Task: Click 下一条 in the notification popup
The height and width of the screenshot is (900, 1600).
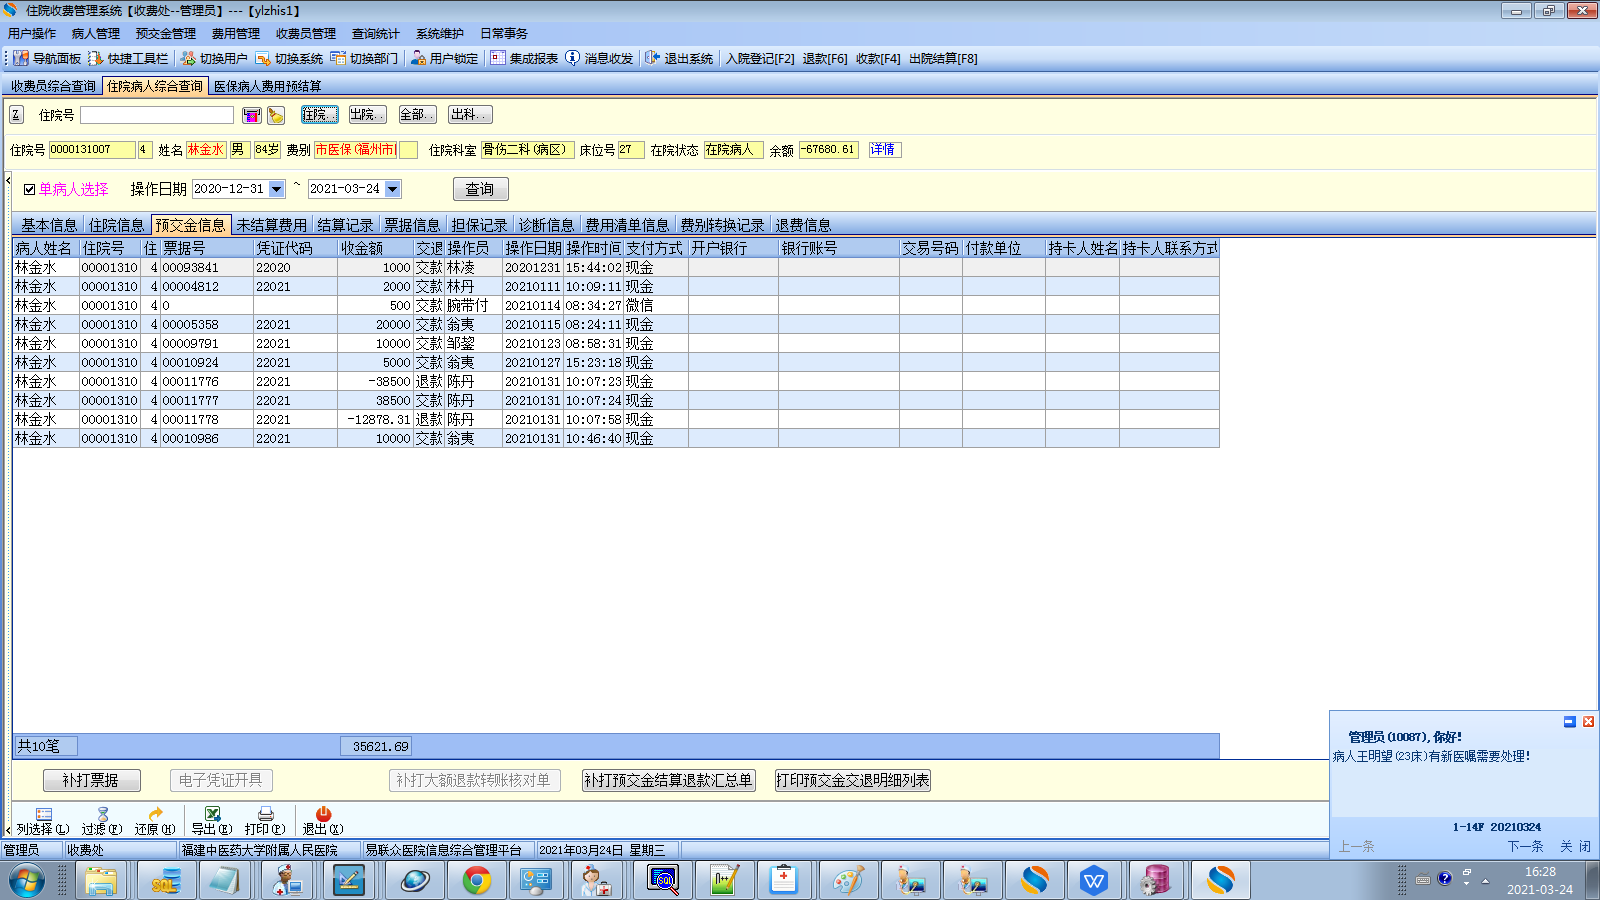Action: 1526,846
